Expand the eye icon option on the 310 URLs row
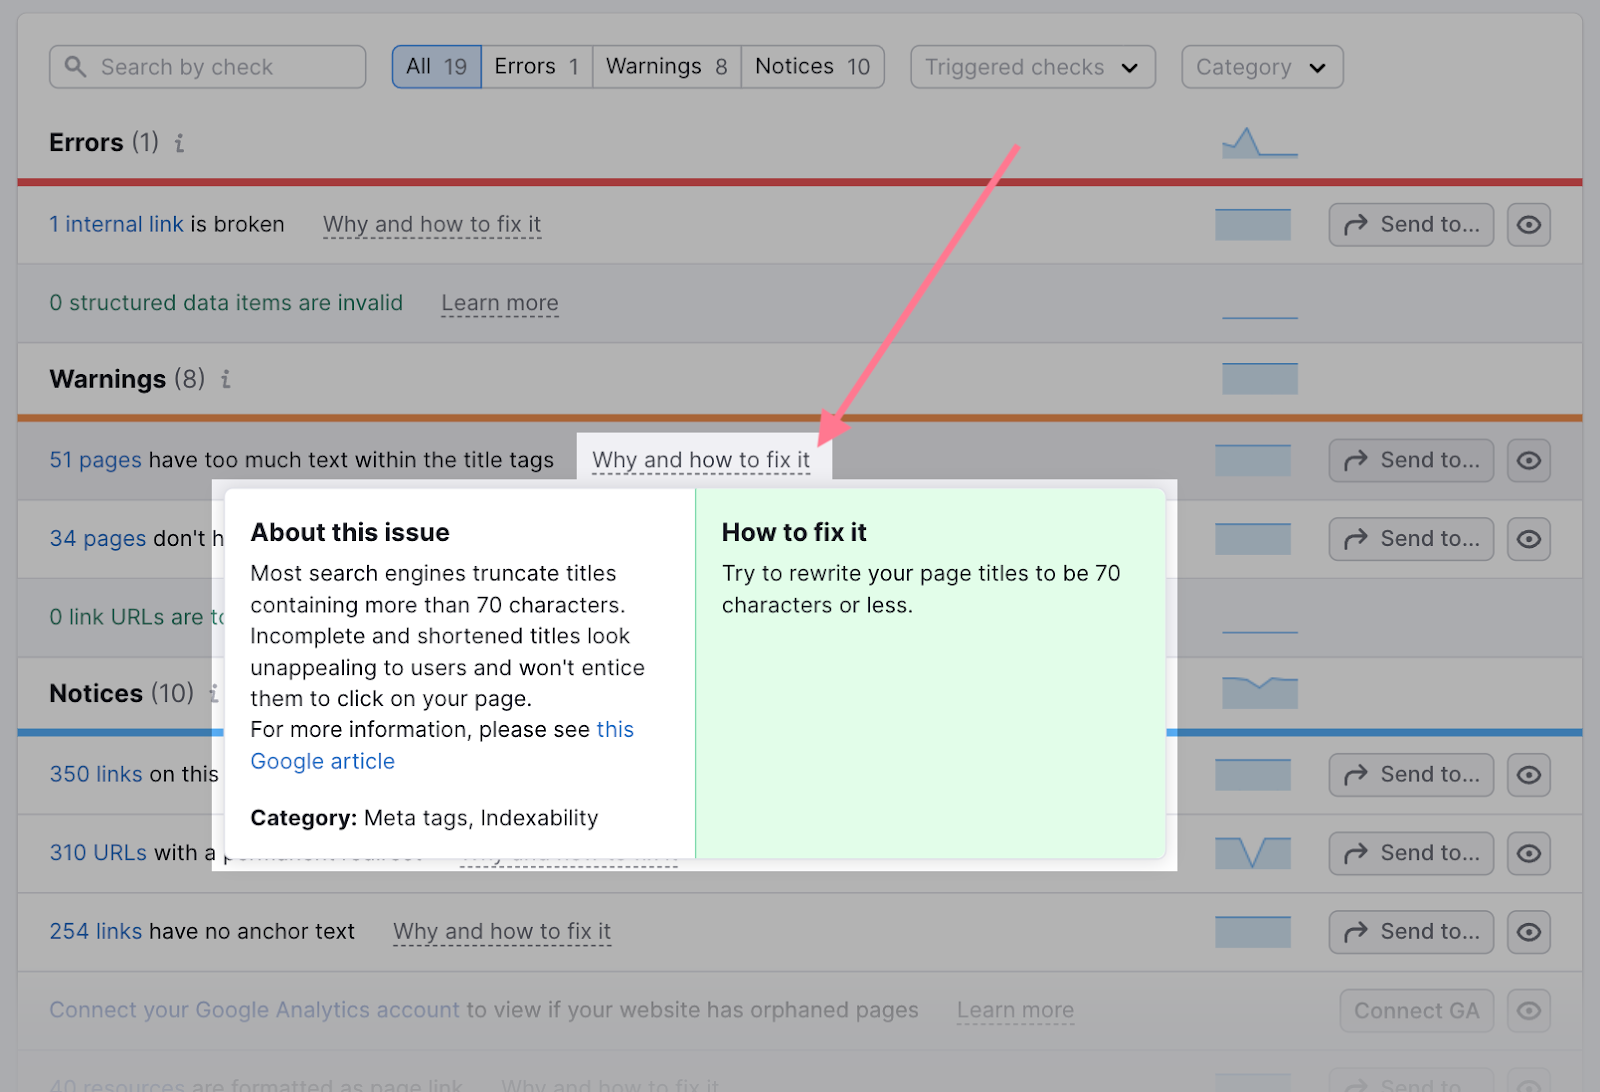This screenshot has width=1600, height=1092. pos(1529,853)
